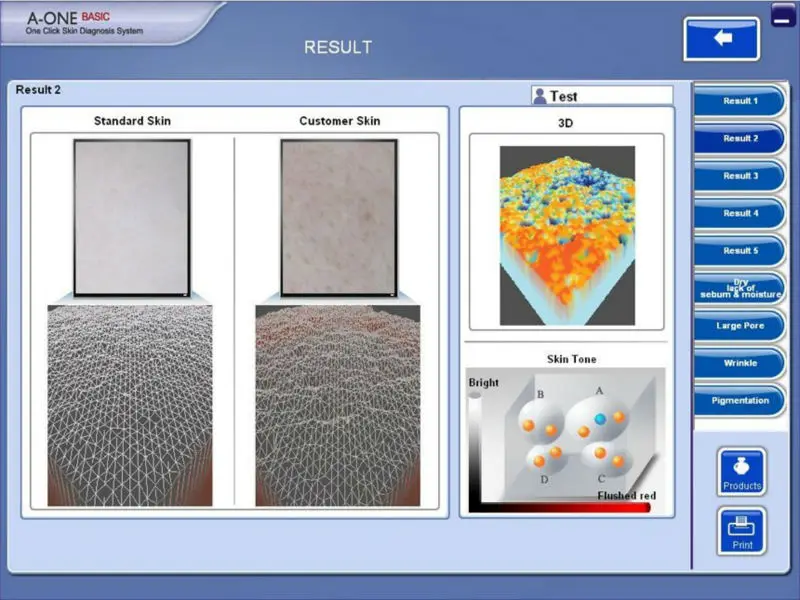Open the Products bottle icon

(741, 472)
